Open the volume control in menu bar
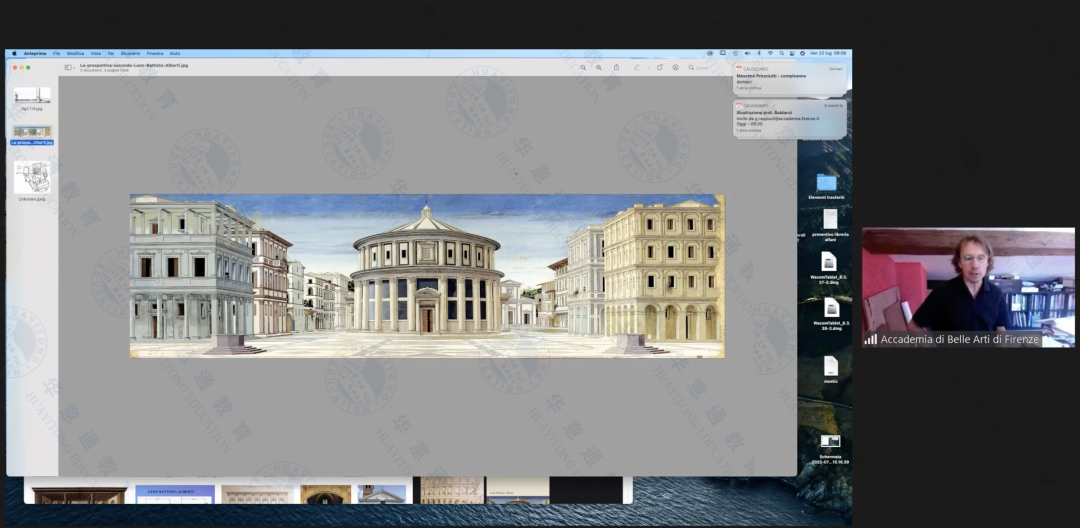 click(x=747, y=53)
